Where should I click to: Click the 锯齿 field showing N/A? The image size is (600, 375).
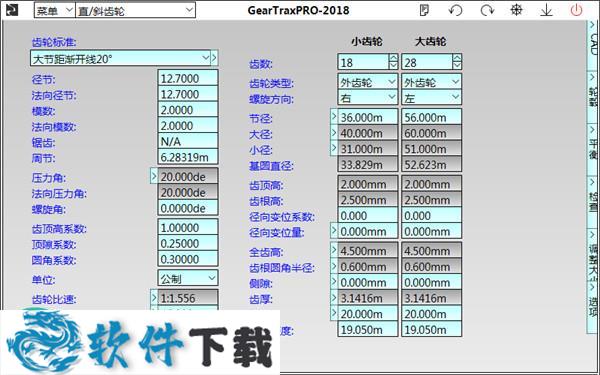(x=188, y=141)
